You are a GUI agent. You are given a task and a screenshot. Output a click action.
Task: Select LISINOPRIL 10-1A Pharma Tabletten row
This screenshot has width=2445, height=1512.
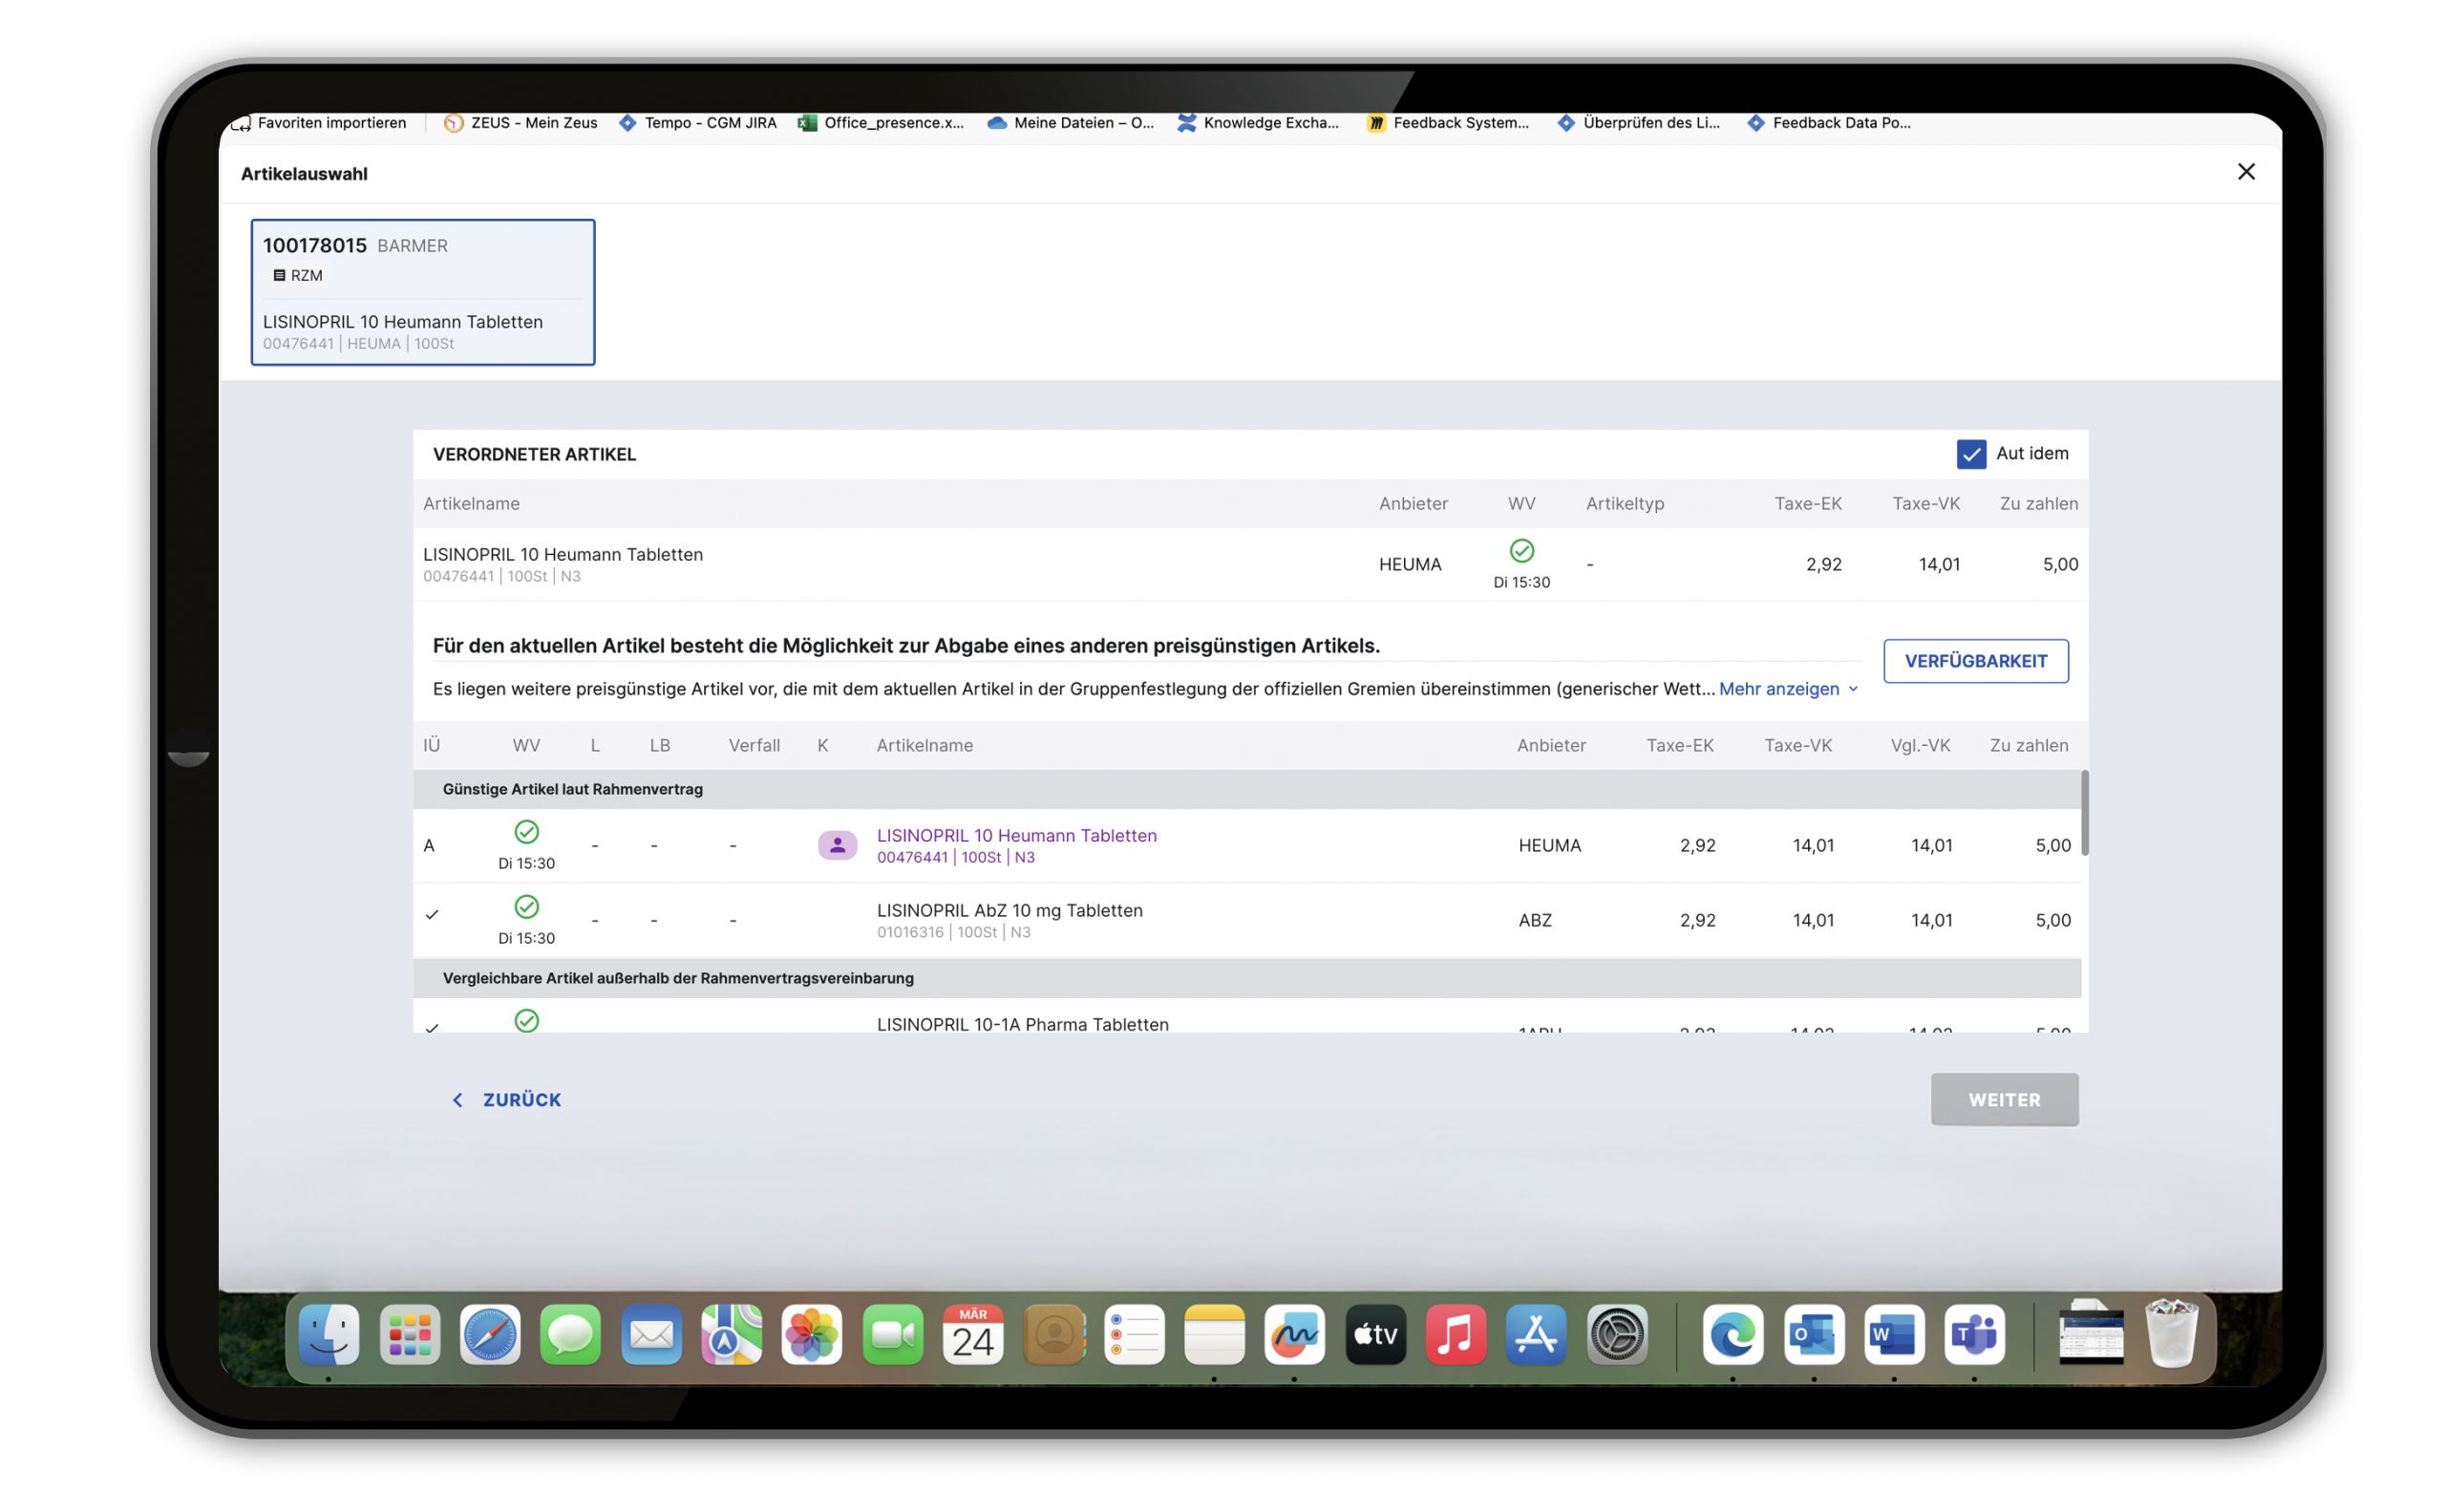[x=1246, y=1017]
